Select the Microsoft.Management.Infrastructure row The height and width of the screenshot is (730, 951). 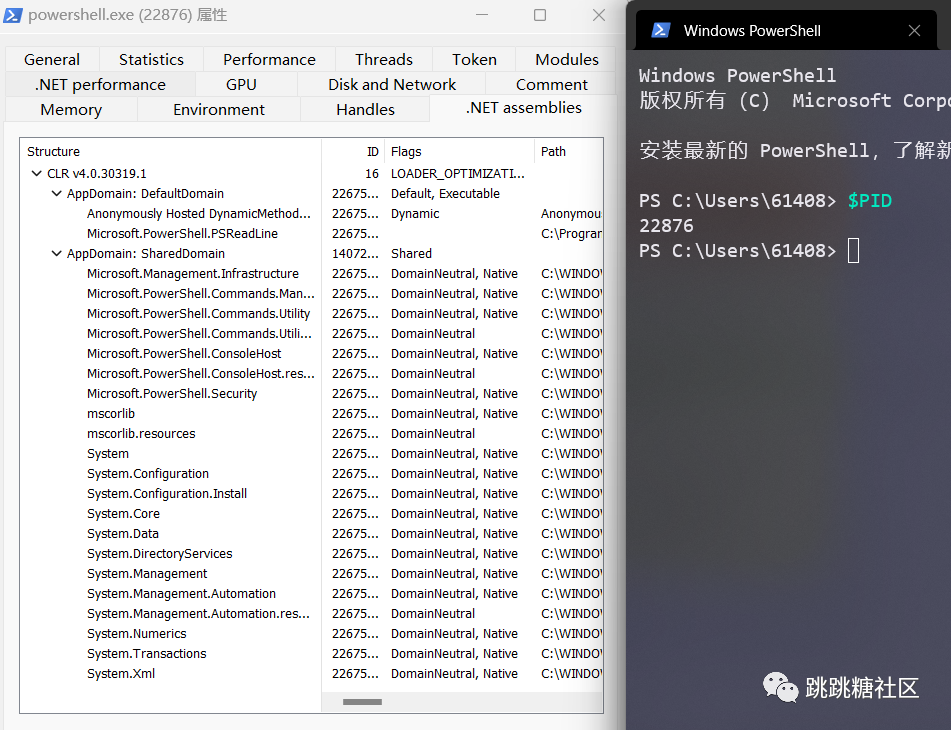pyautogui.click(x=312, y=273)
